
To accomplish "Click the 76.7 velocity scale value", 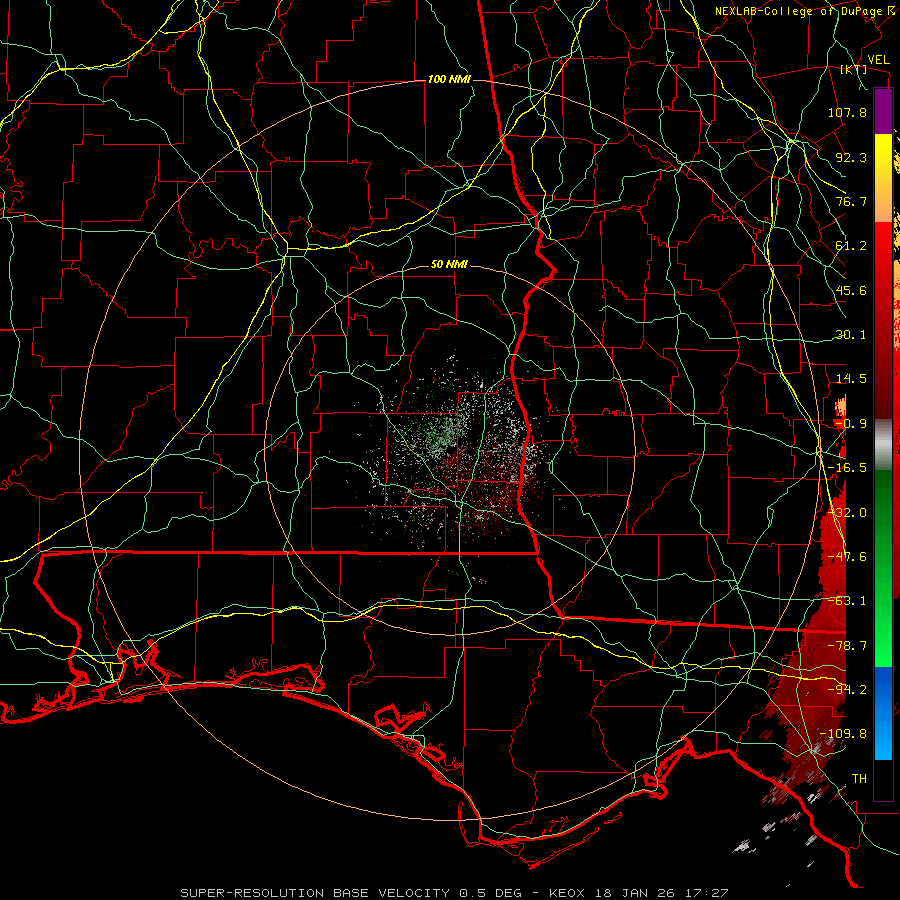I will tap(851, 201).
